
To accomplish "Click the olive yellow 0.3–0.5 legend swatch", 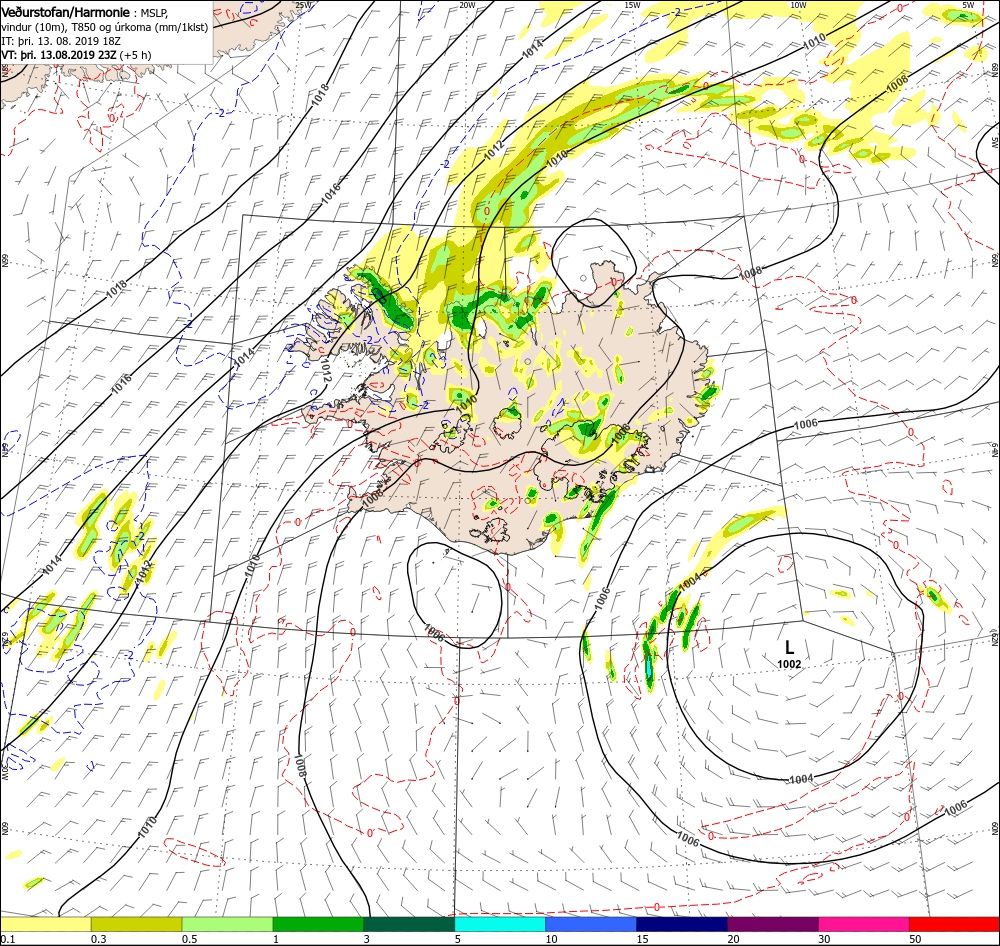I will click(x=136, y=924).
